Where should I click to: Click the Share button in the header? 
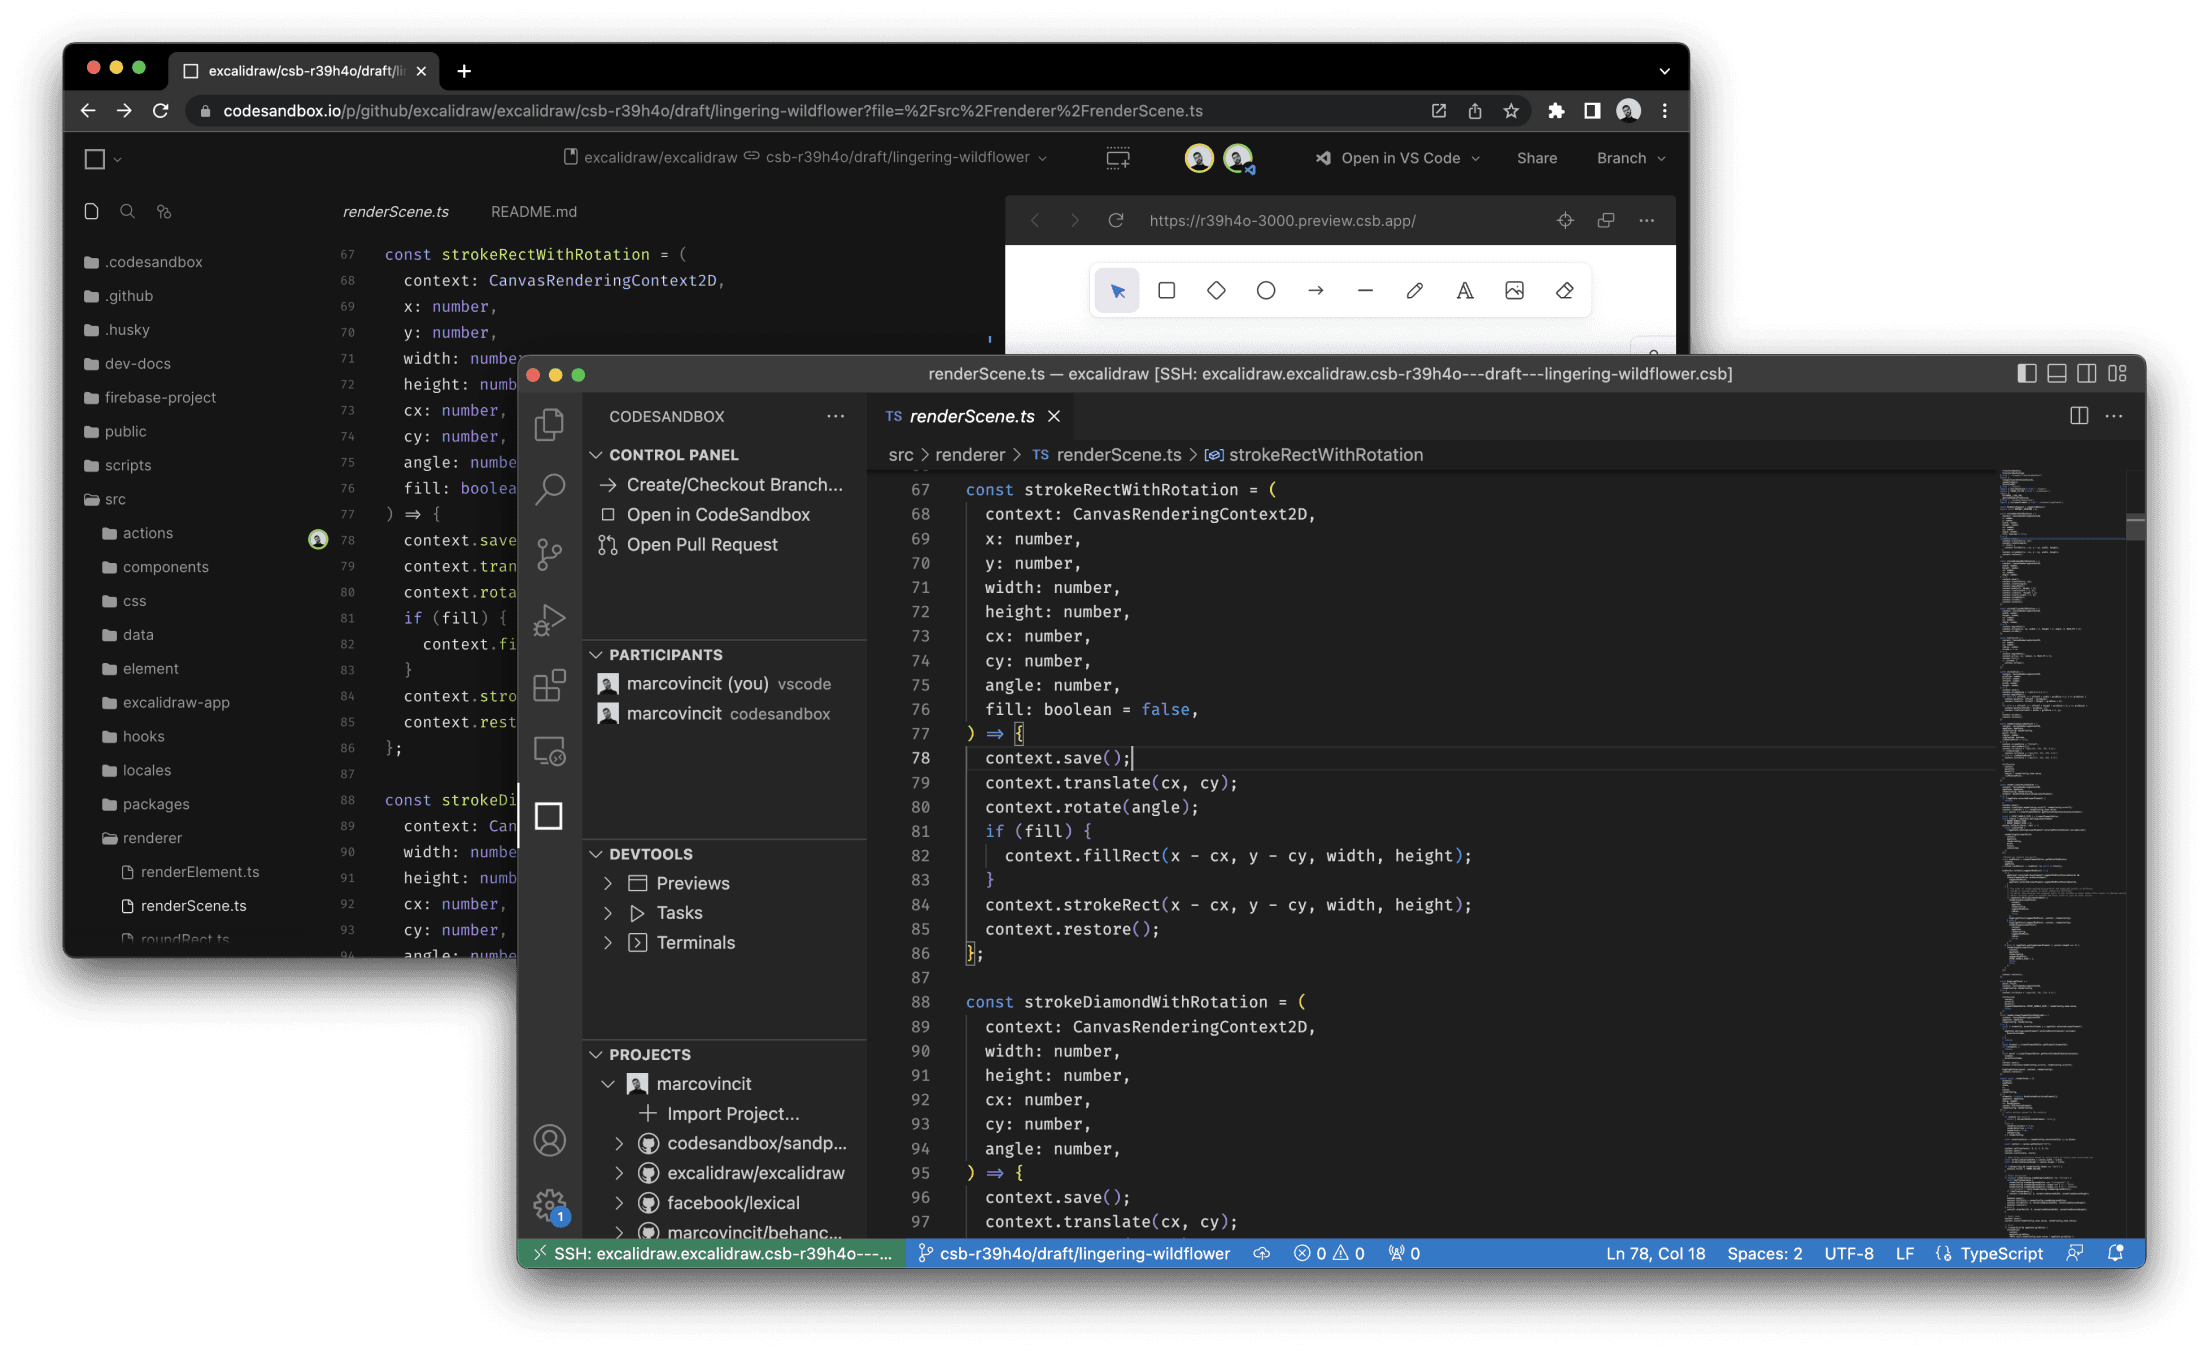point(1537,157)
